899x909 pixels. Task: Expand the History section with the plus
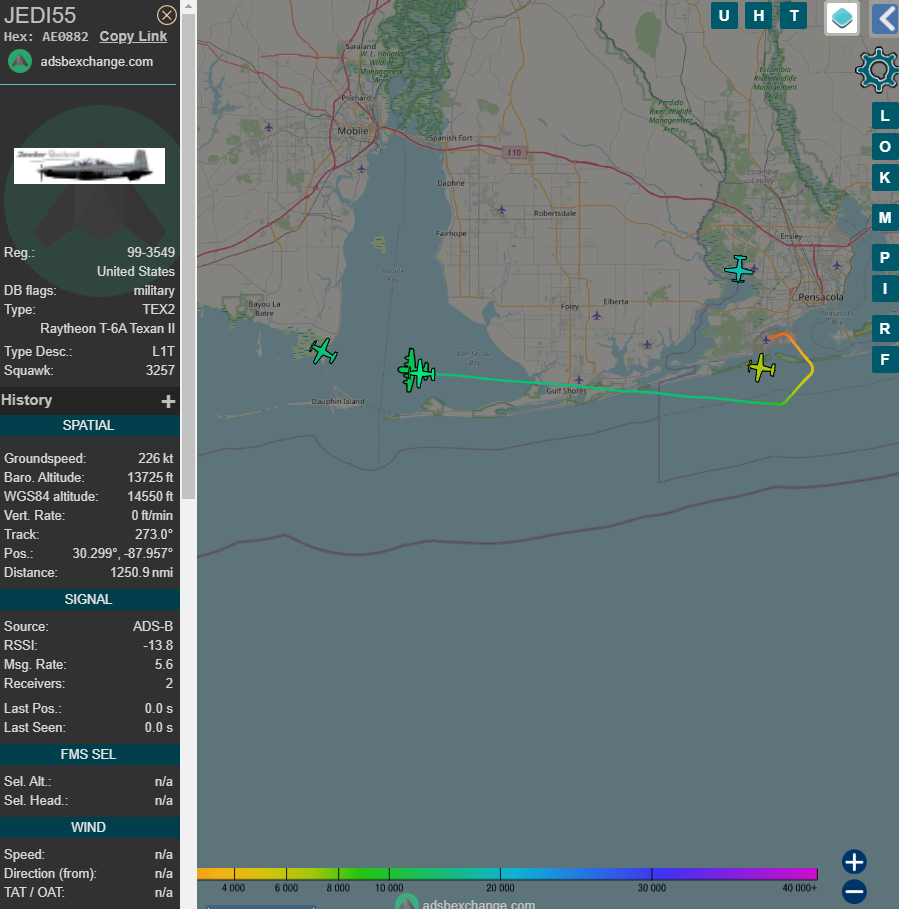[168, 401]
